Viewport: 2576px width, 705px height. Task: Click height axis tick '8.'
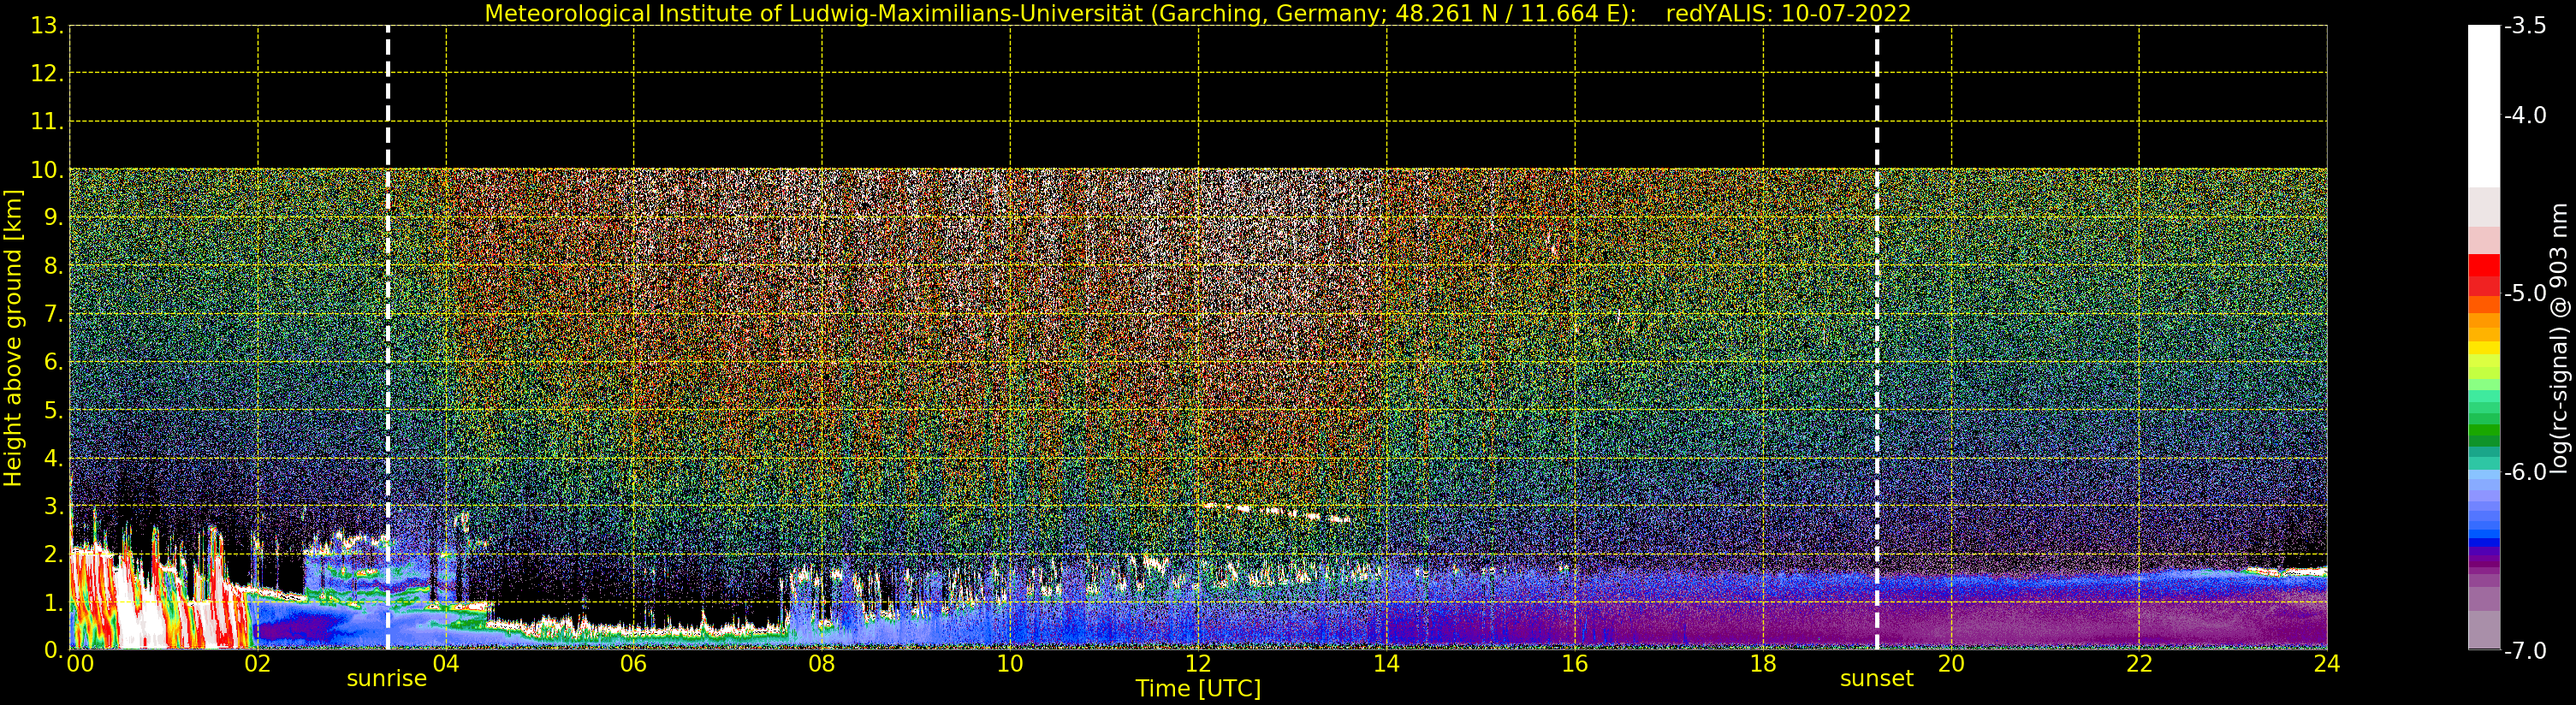click(54, 266)
